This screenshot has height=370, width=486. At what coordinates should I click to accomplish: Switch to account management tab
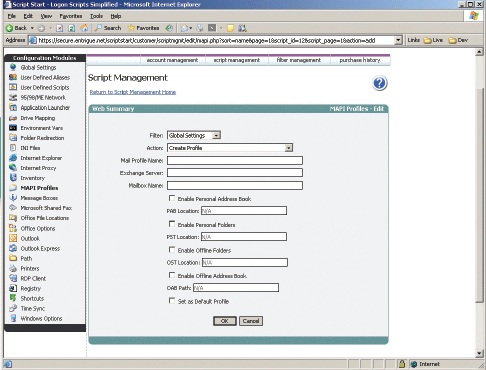172,60
